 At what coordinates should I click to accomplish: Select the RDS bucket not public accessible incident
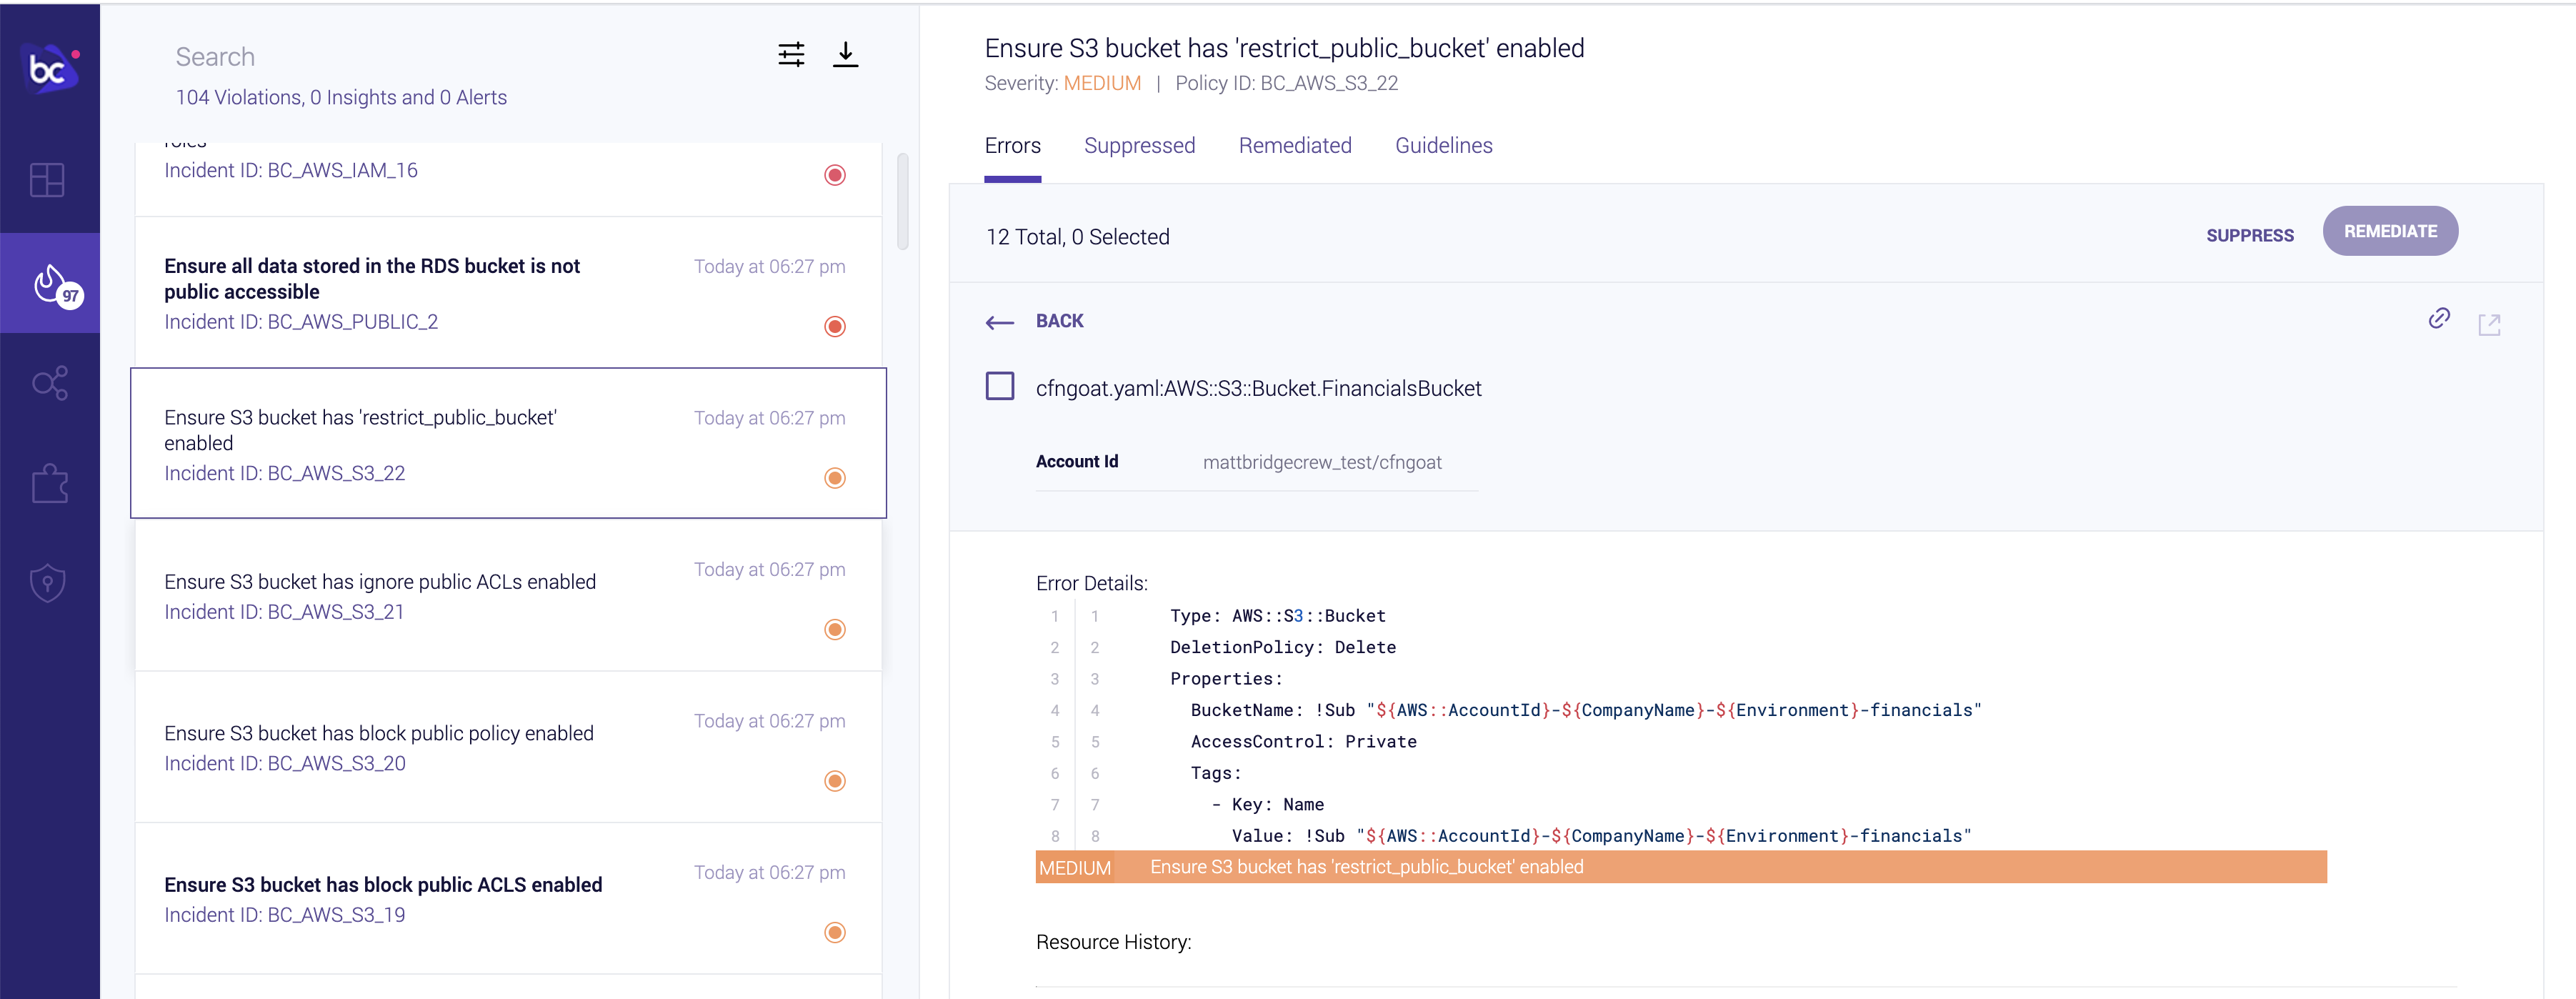tap(508, 292)
